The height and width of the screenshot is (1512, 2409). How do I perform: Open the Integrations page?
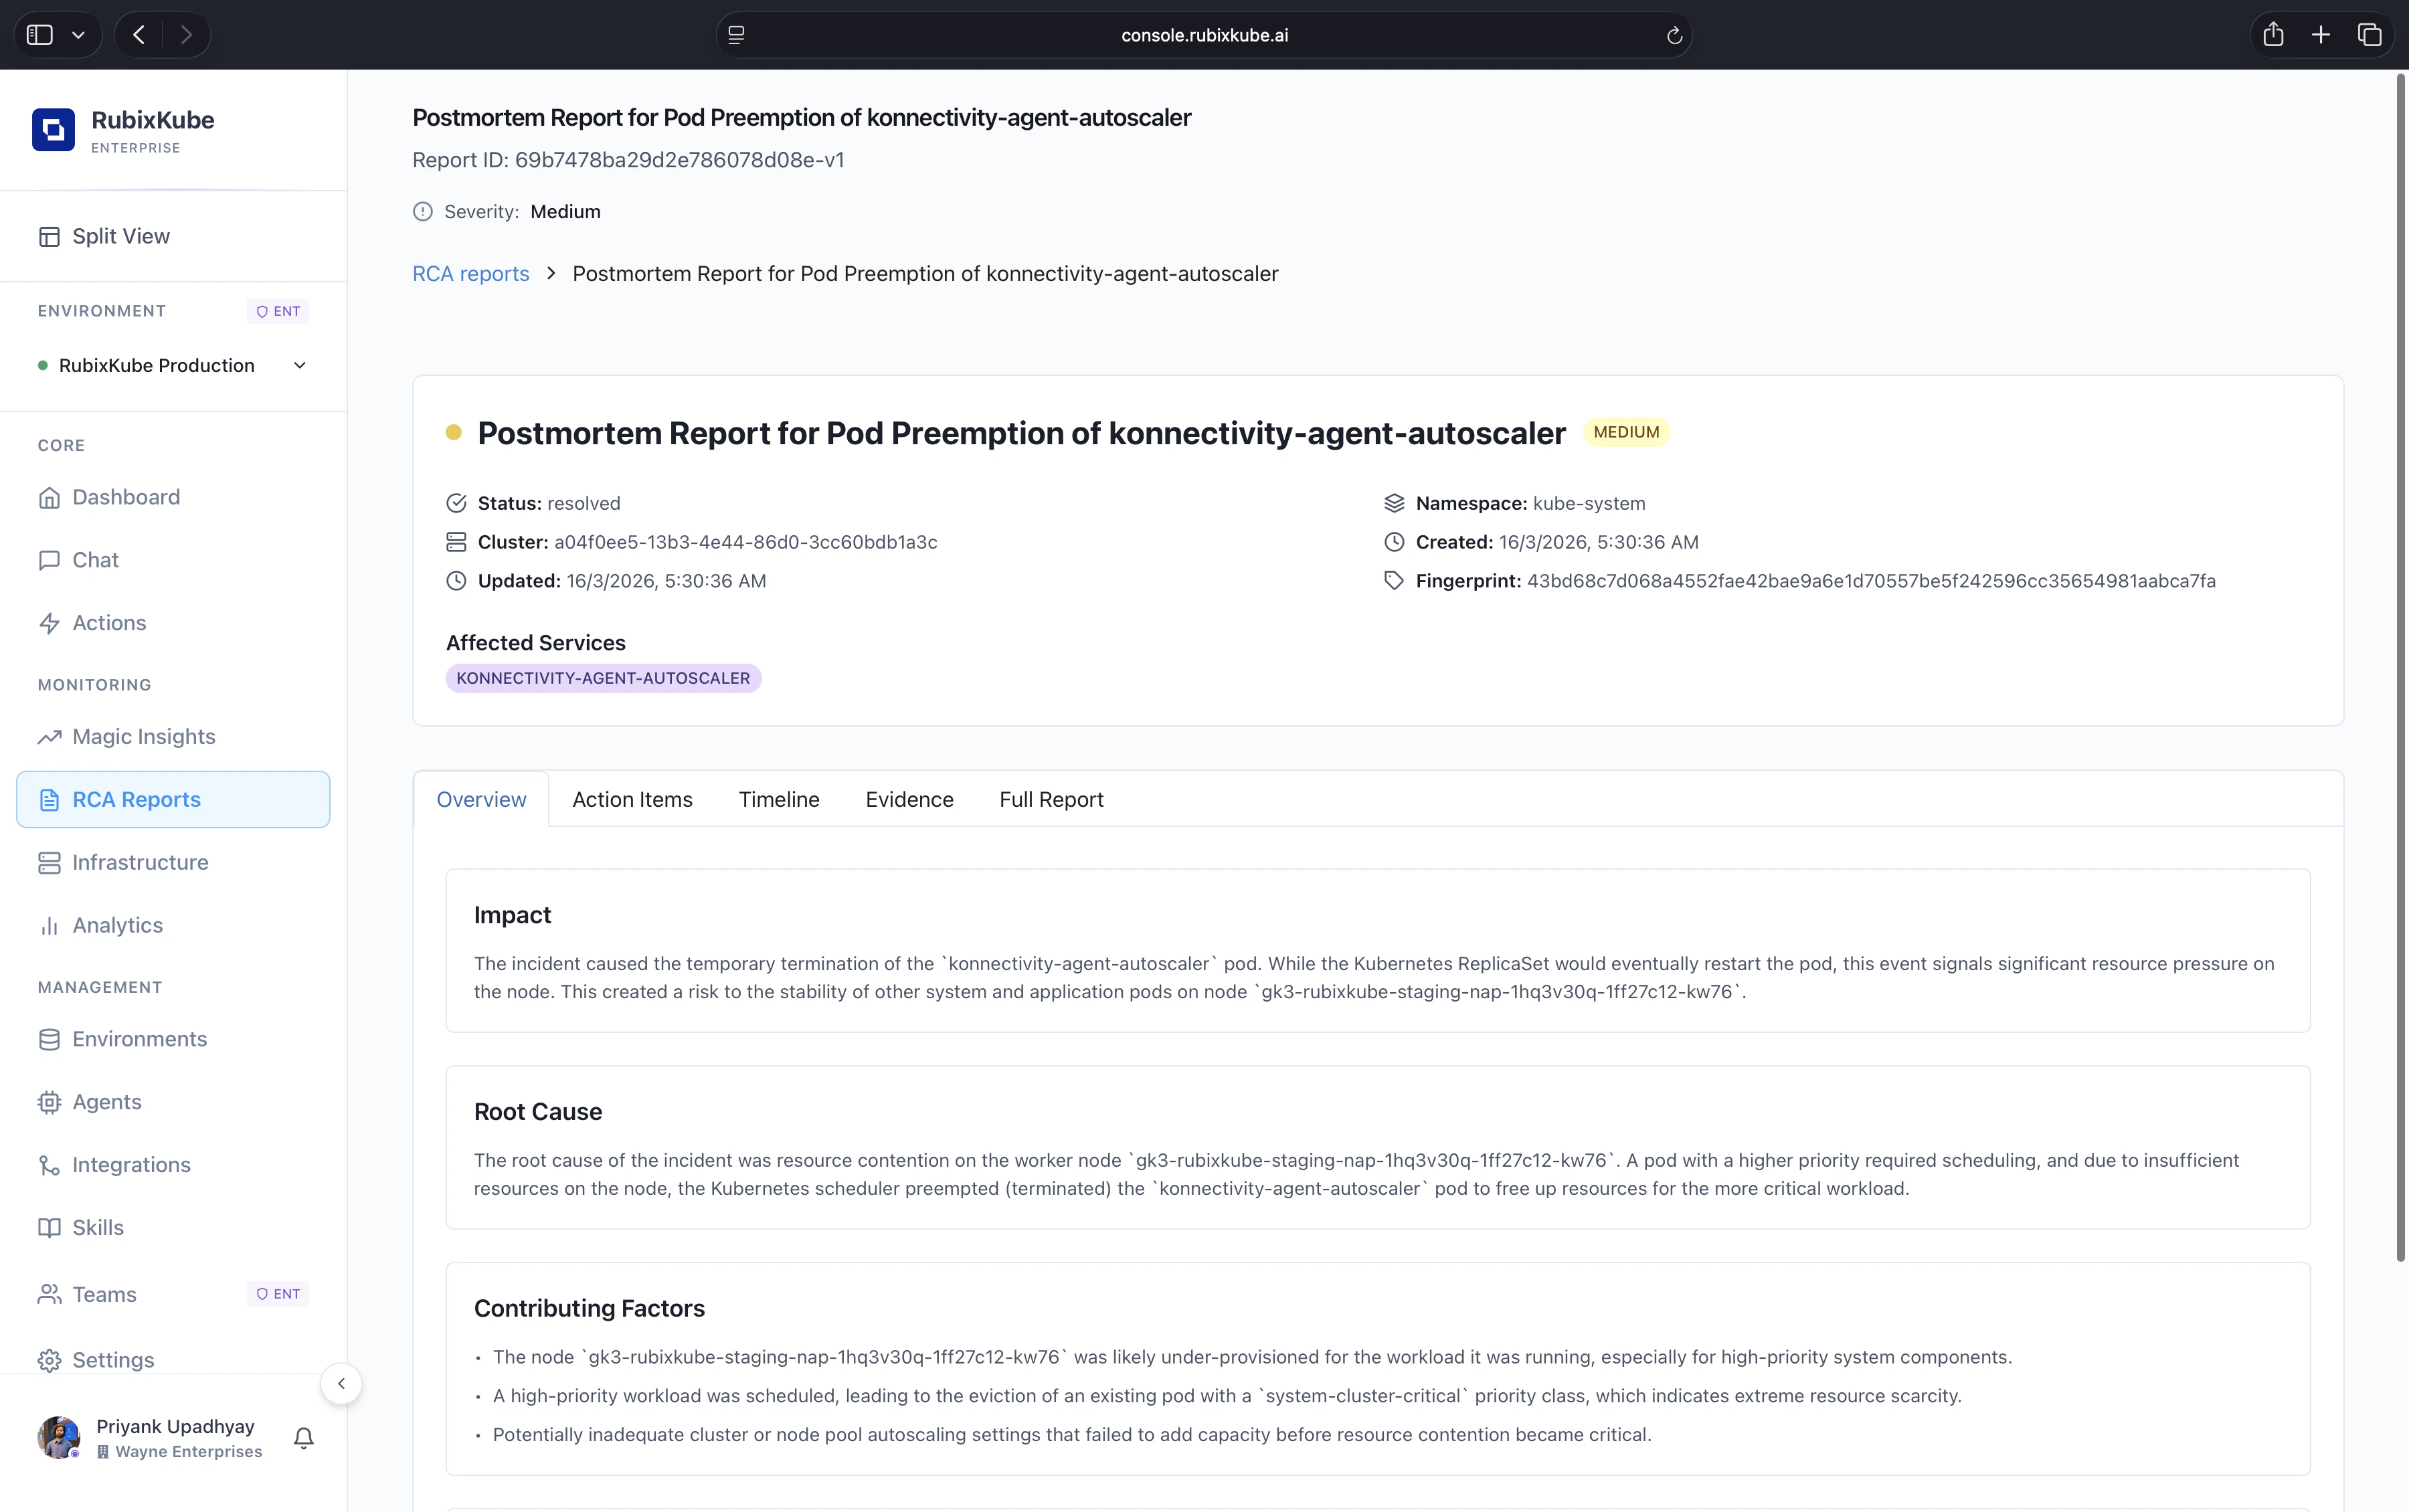(131, 1164)
